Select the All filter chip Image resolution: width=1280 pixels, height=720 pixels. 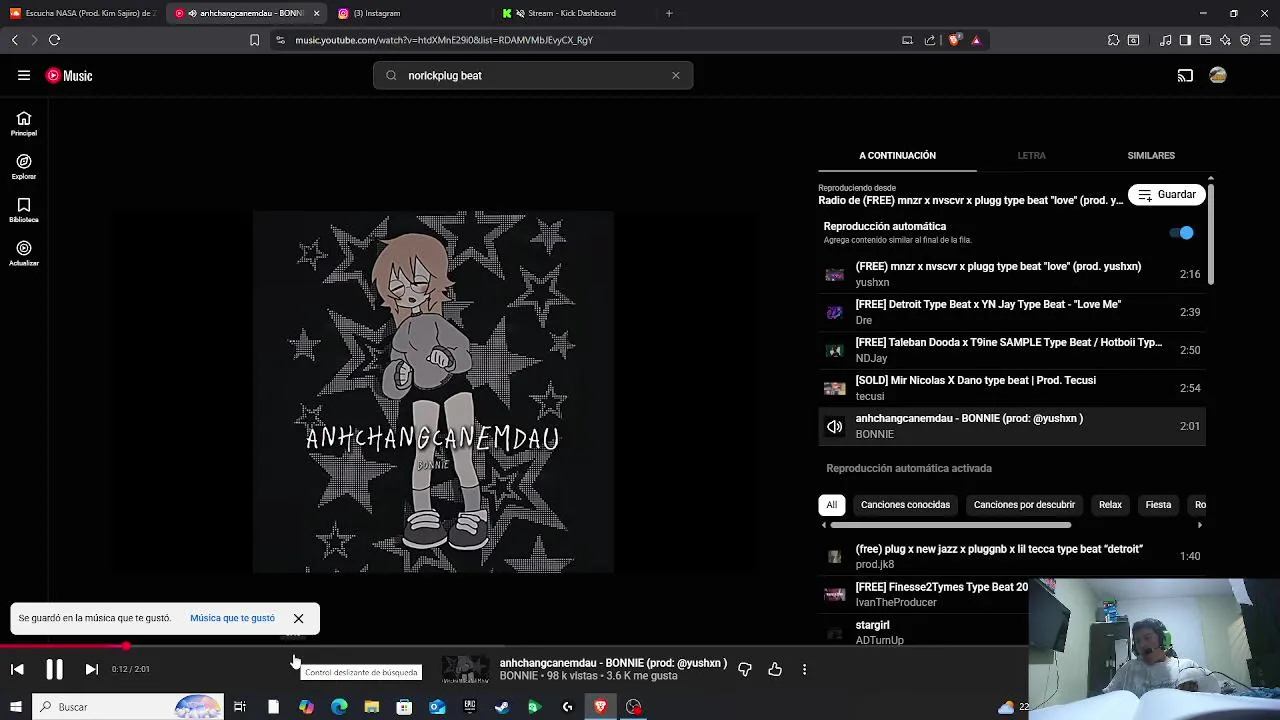831,505
